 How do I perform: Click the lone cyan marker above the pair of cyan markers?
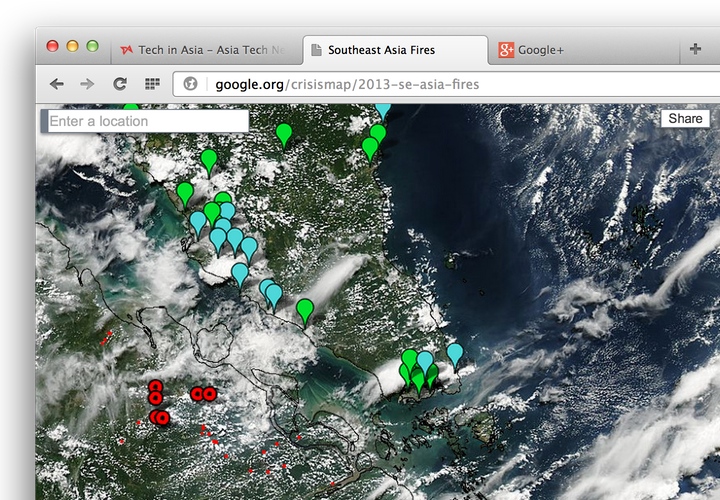[x=240, y=275]
